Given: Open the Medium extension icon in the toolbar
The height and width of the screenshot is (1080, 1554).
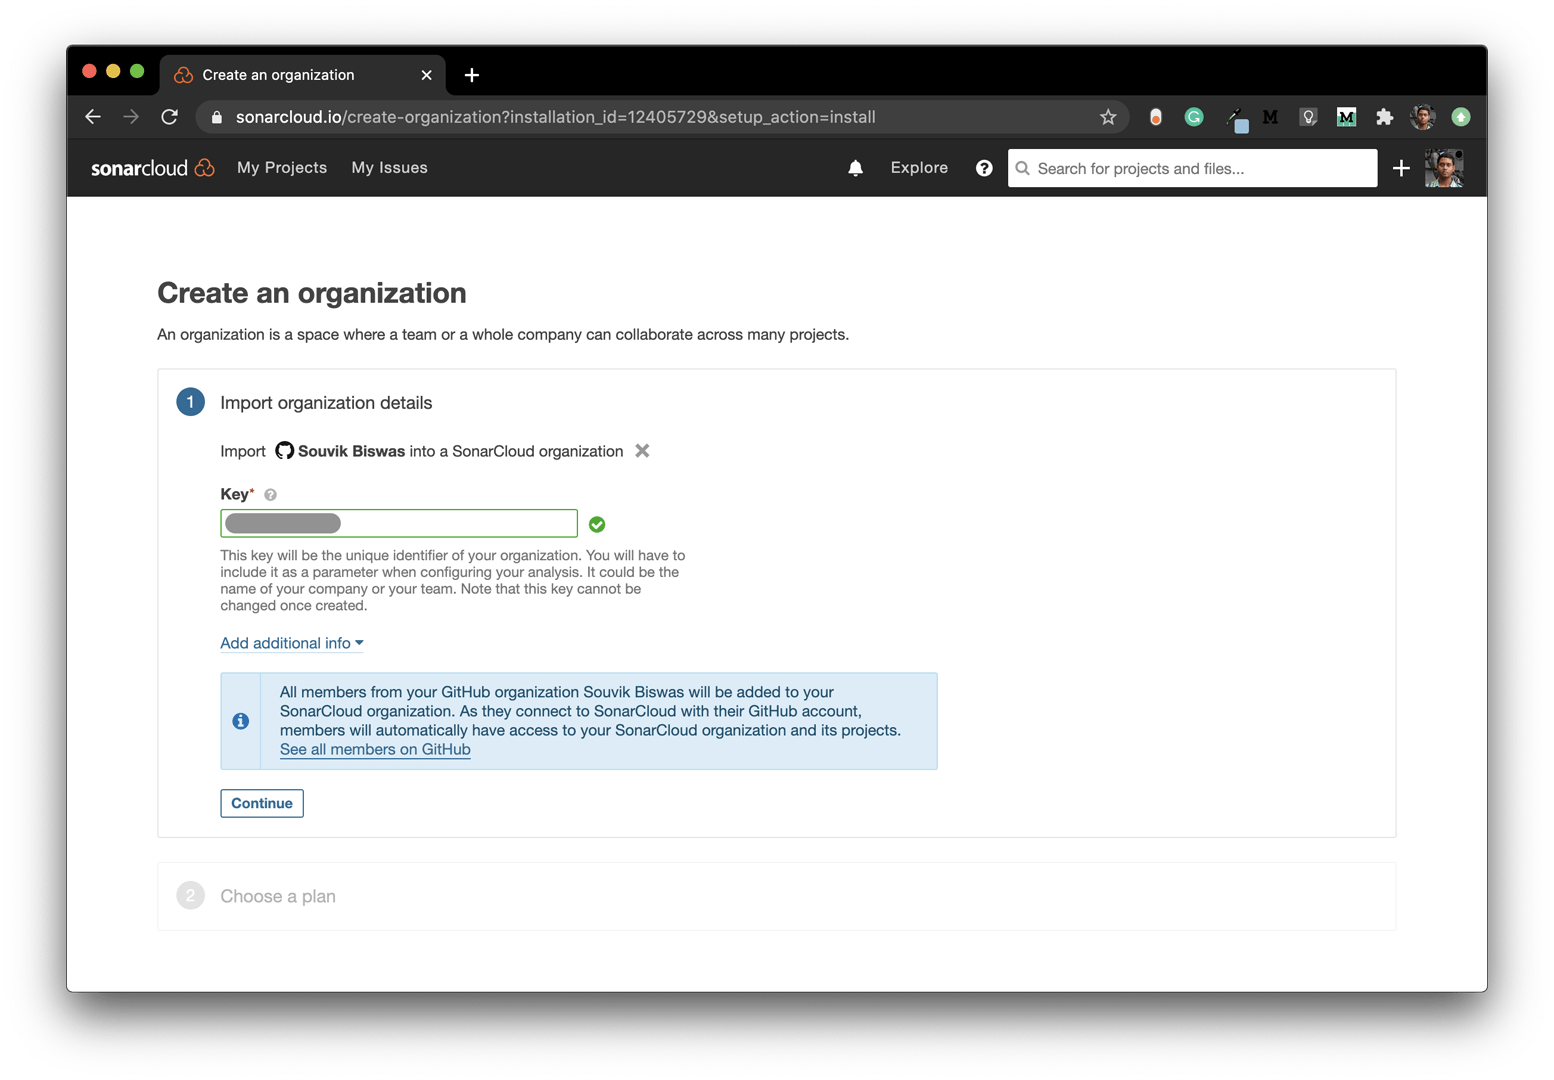Looking at the screenshot, I should tap(1269, 117).
